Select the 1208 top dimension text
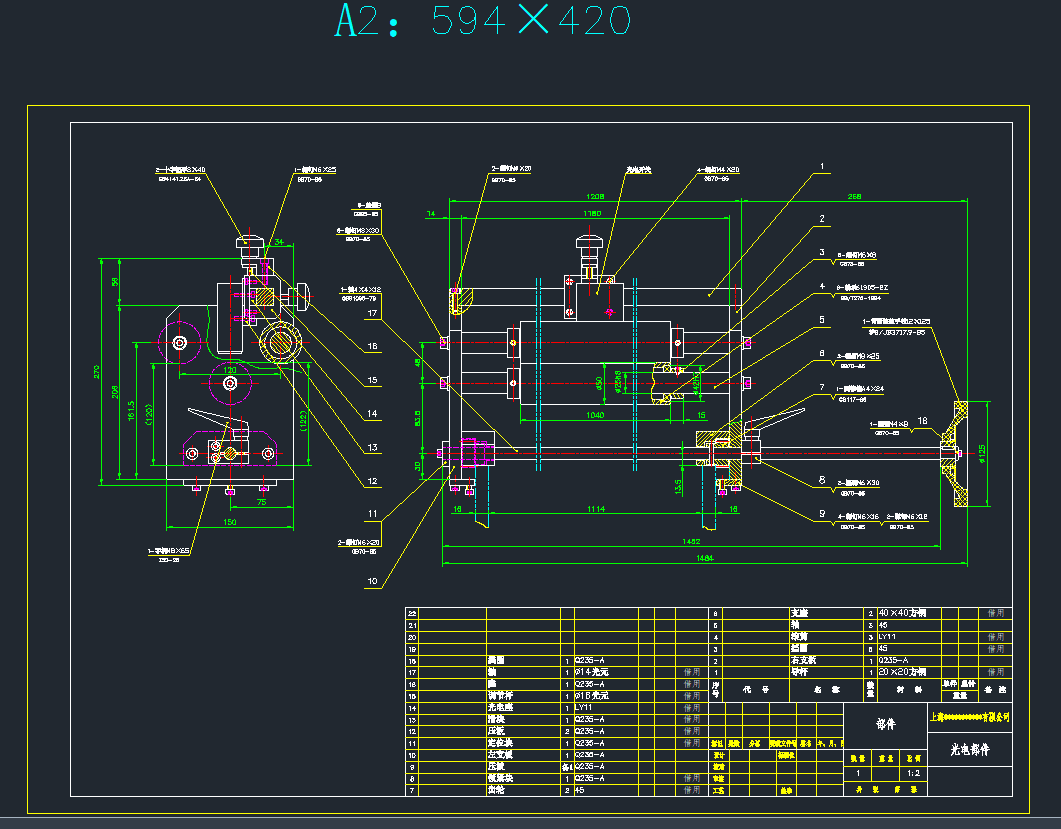 point(595,197)
